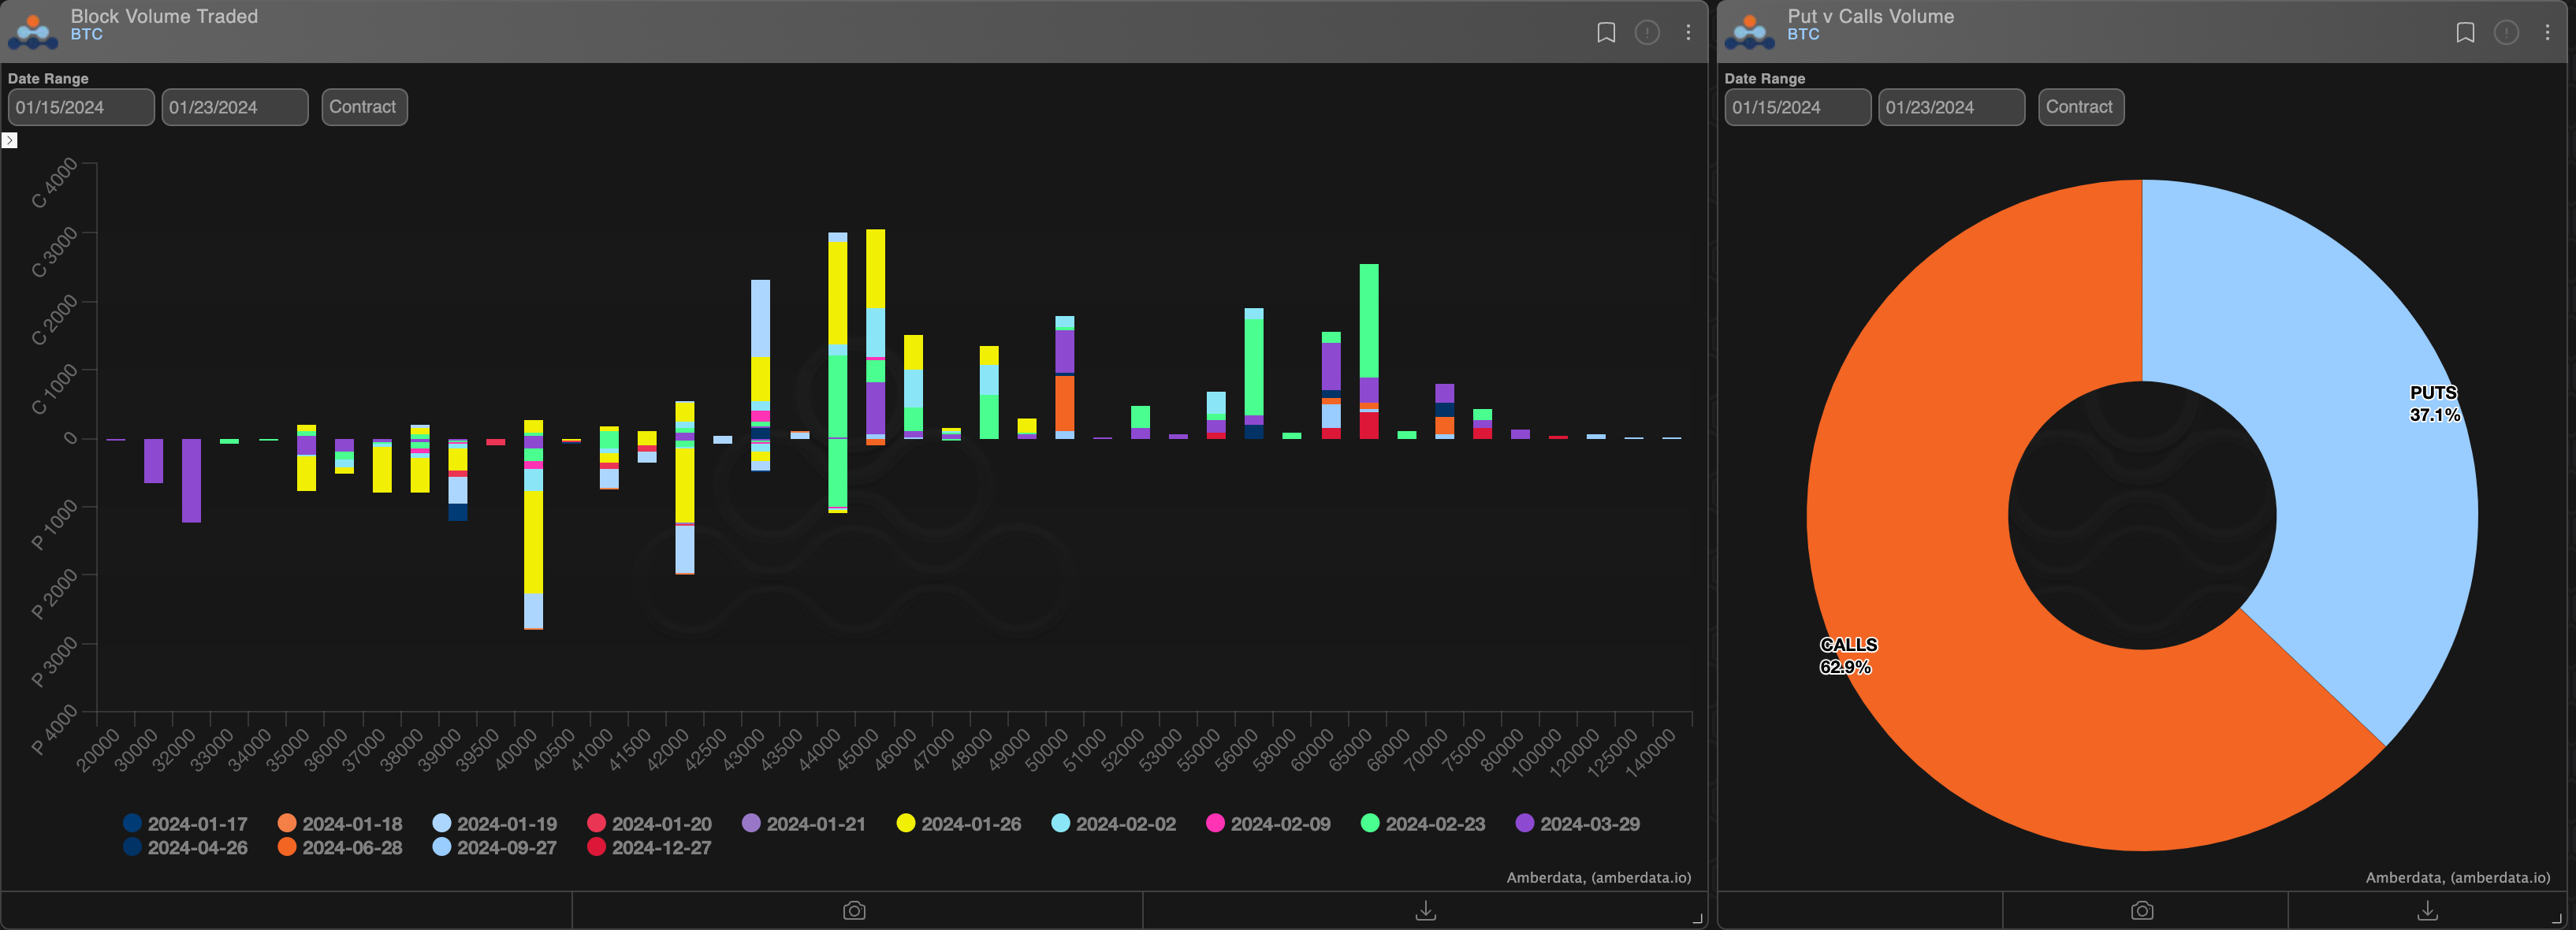Grab resize handle of Put v Calls panel

point(2556,918)
